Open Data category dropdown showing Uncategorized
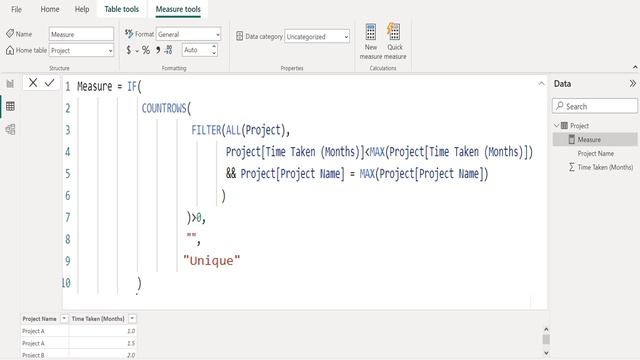Image resolution: width=640 pixels, height=360 pixels. click(x=317, y=36)
